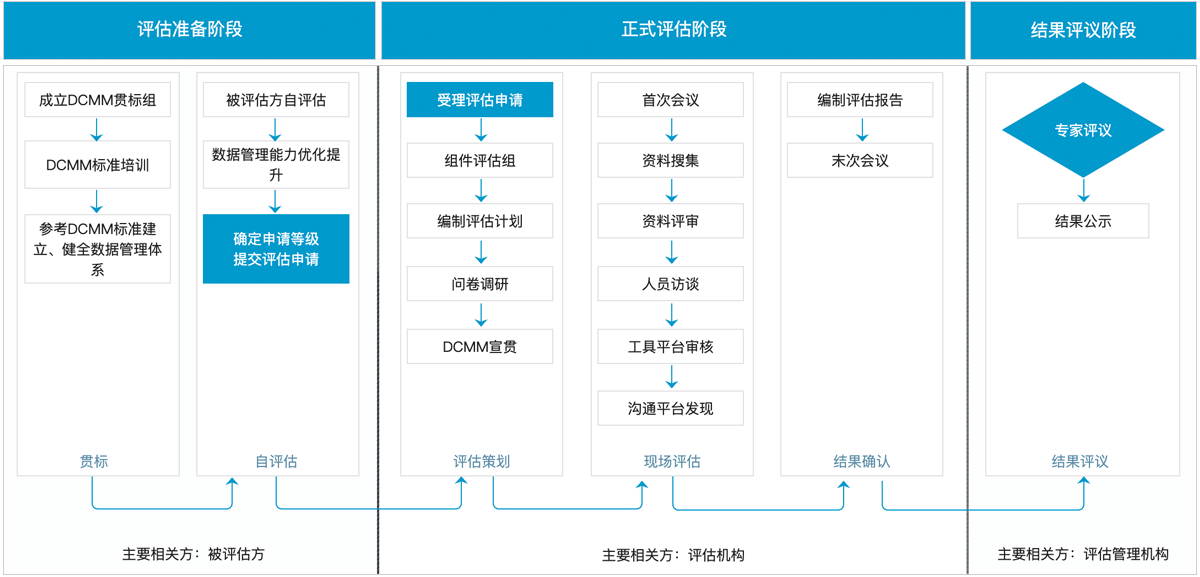1200x577 pixels.
Task: Open the 结果评议阶段 header section
Action: [1083, 30]
